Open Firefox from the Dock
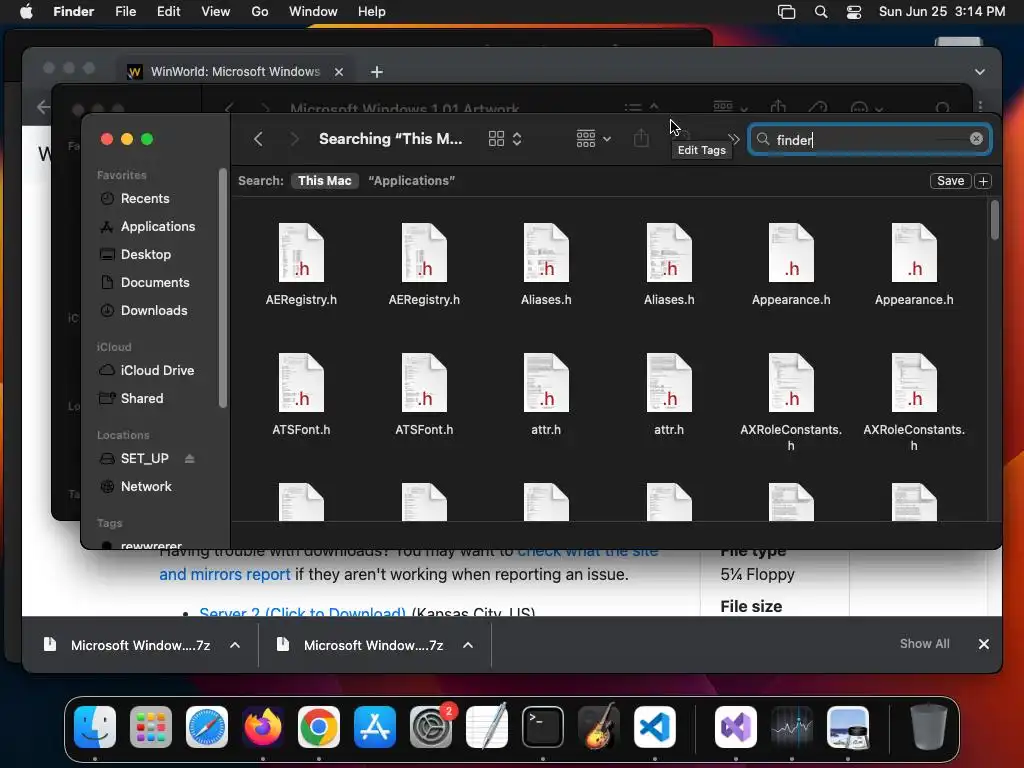 (x=263, y=727)
